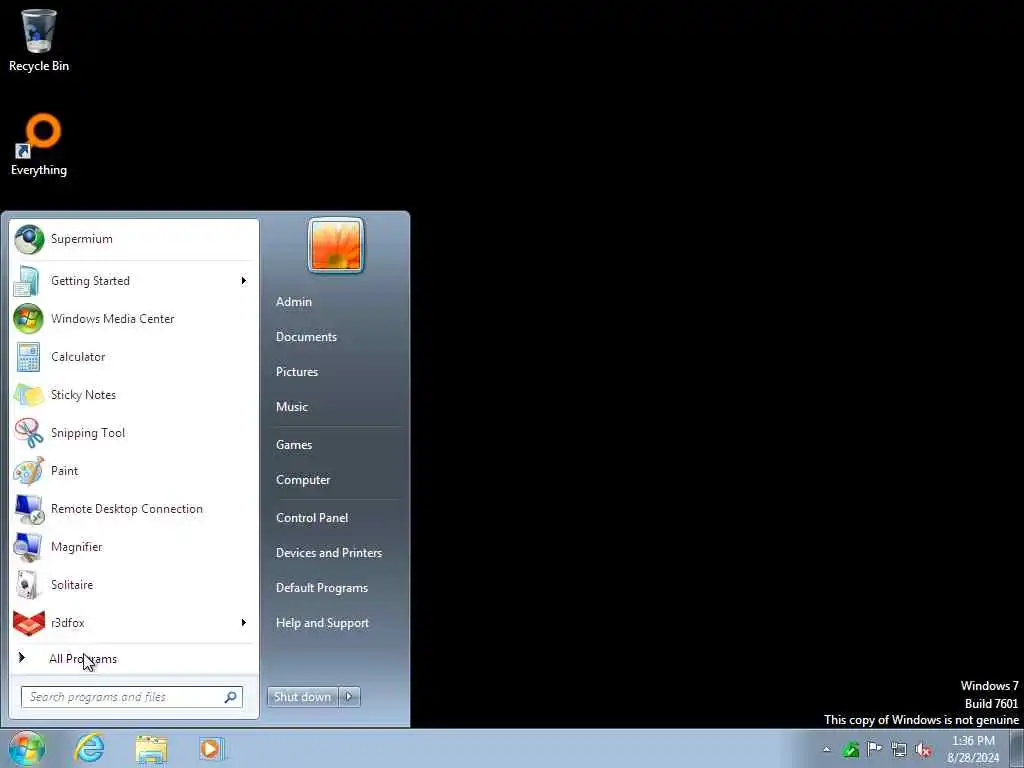Open Control Panel
The height and width of the screenshot is (768, 1024).
(312, 518)
